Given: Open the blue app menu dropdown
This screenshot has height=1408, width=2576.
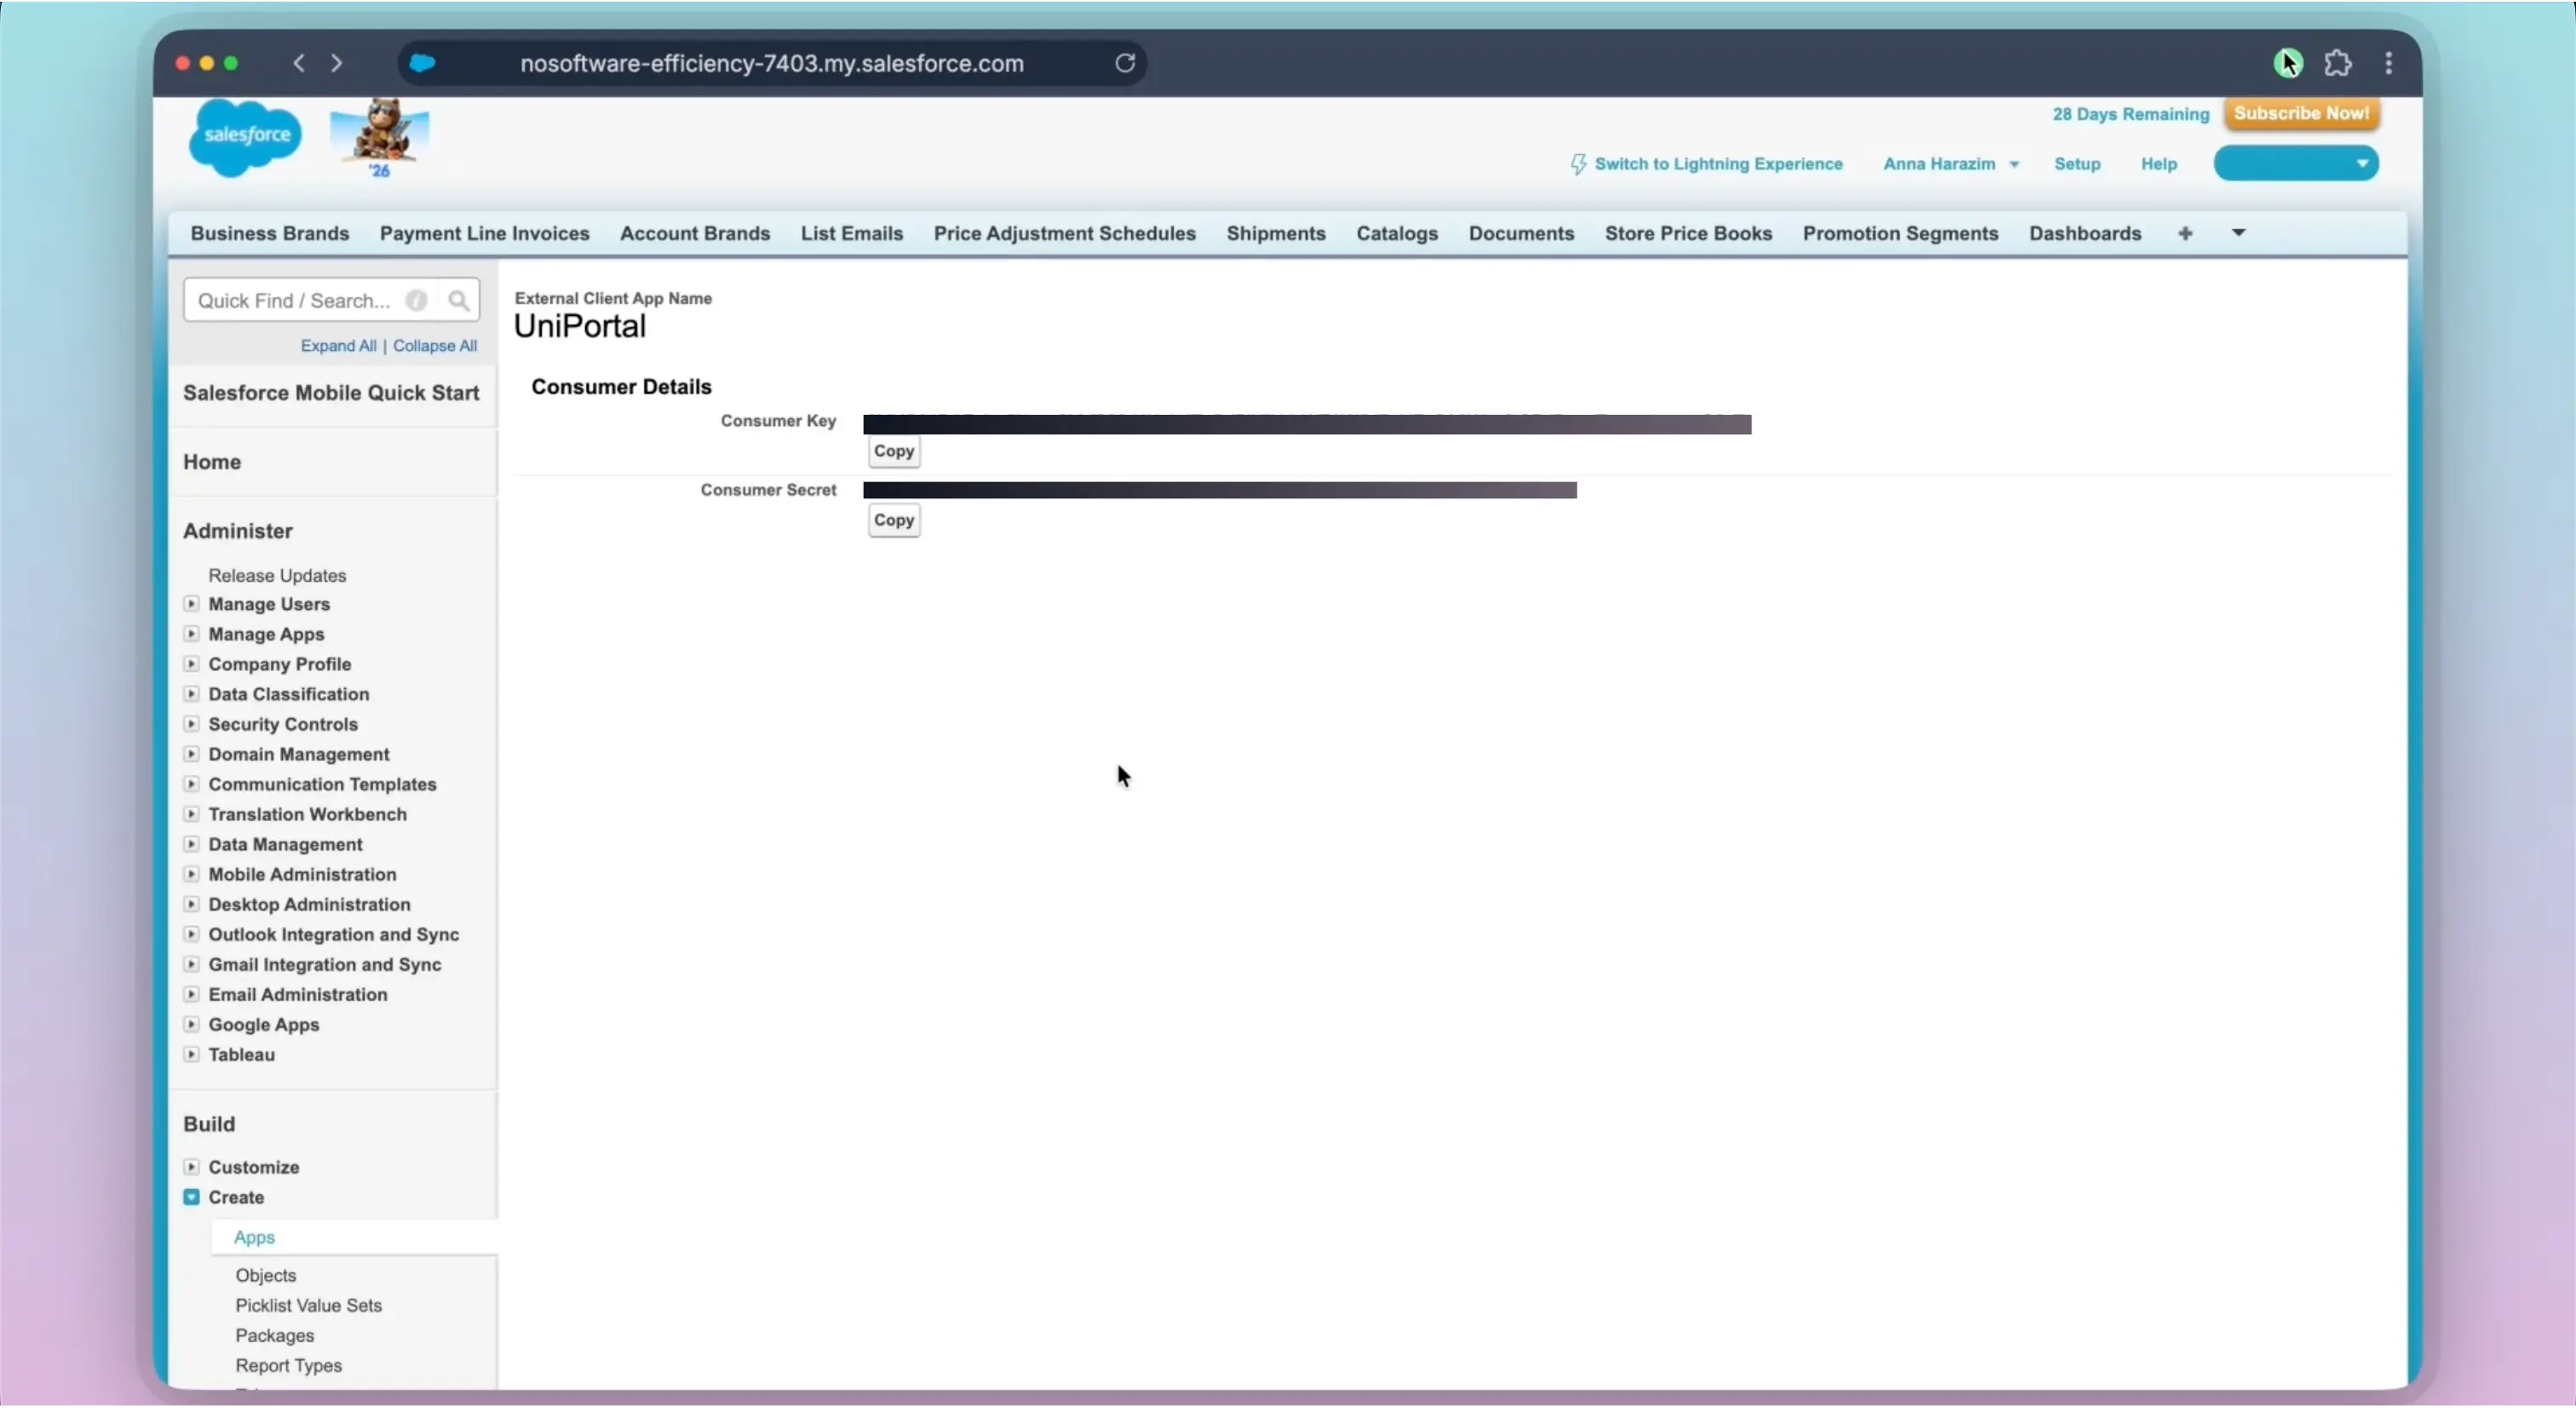Looking at the screenshot, I should [2296, 163].
